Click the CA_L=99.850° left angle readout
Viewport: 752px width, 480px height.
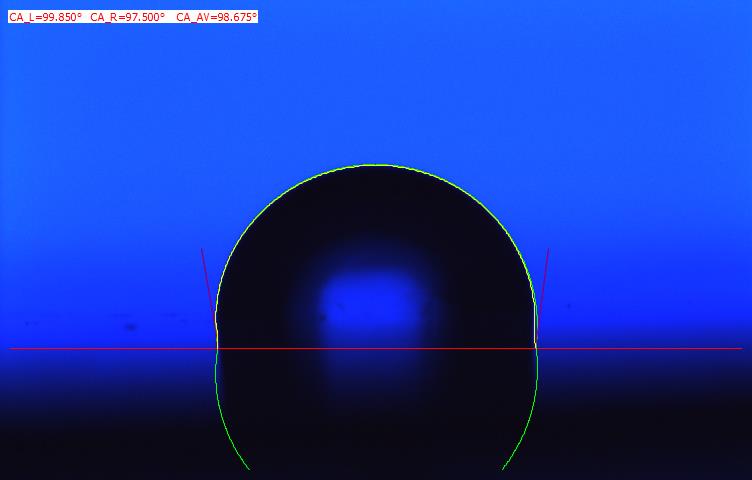coord(46,17)
